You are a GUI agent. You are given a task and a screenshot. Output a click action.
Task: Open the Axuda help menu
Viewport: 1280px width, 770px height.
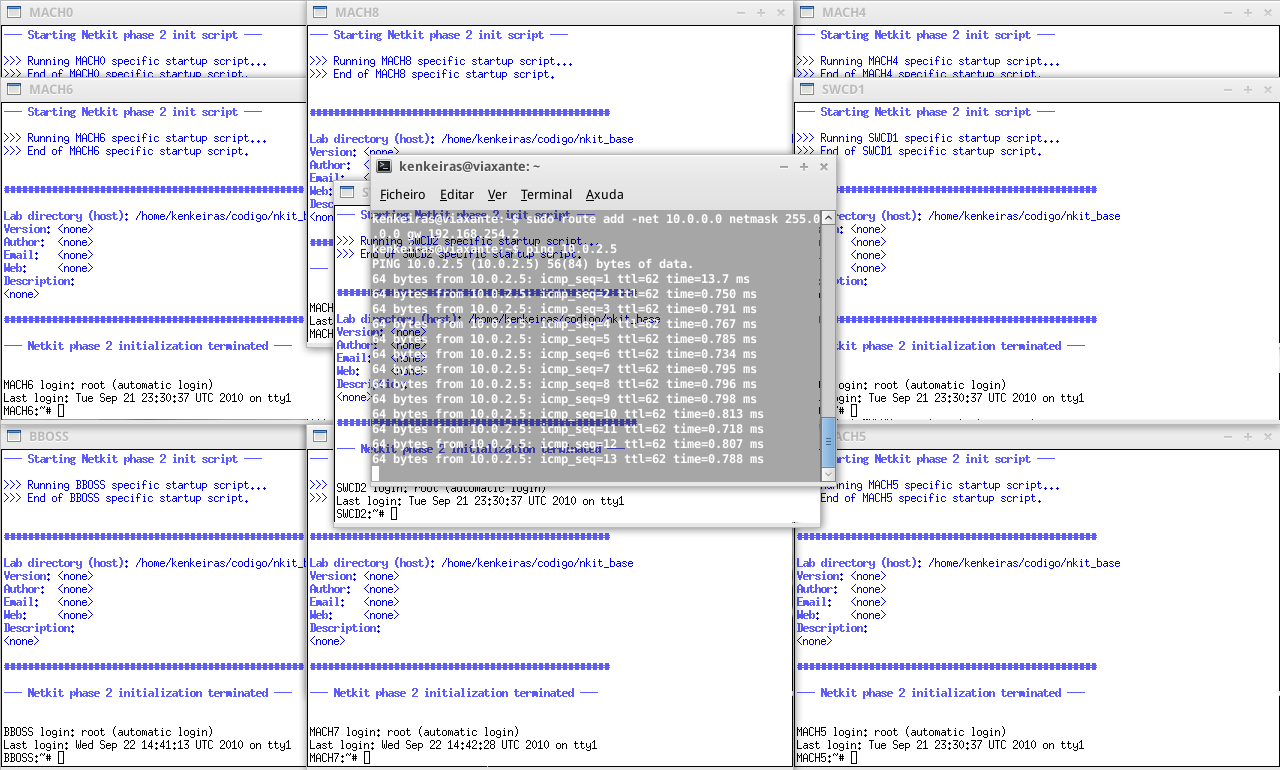604,195
